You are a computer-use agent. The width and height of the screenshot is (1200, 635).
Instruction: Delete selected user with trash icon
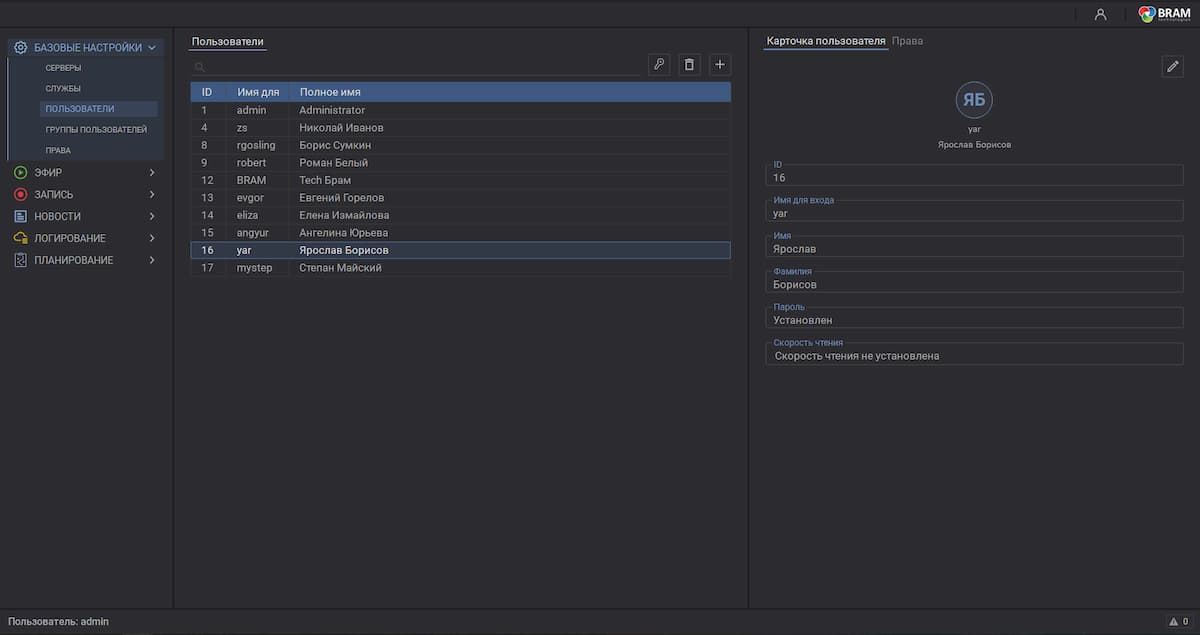tap(689, 64)
